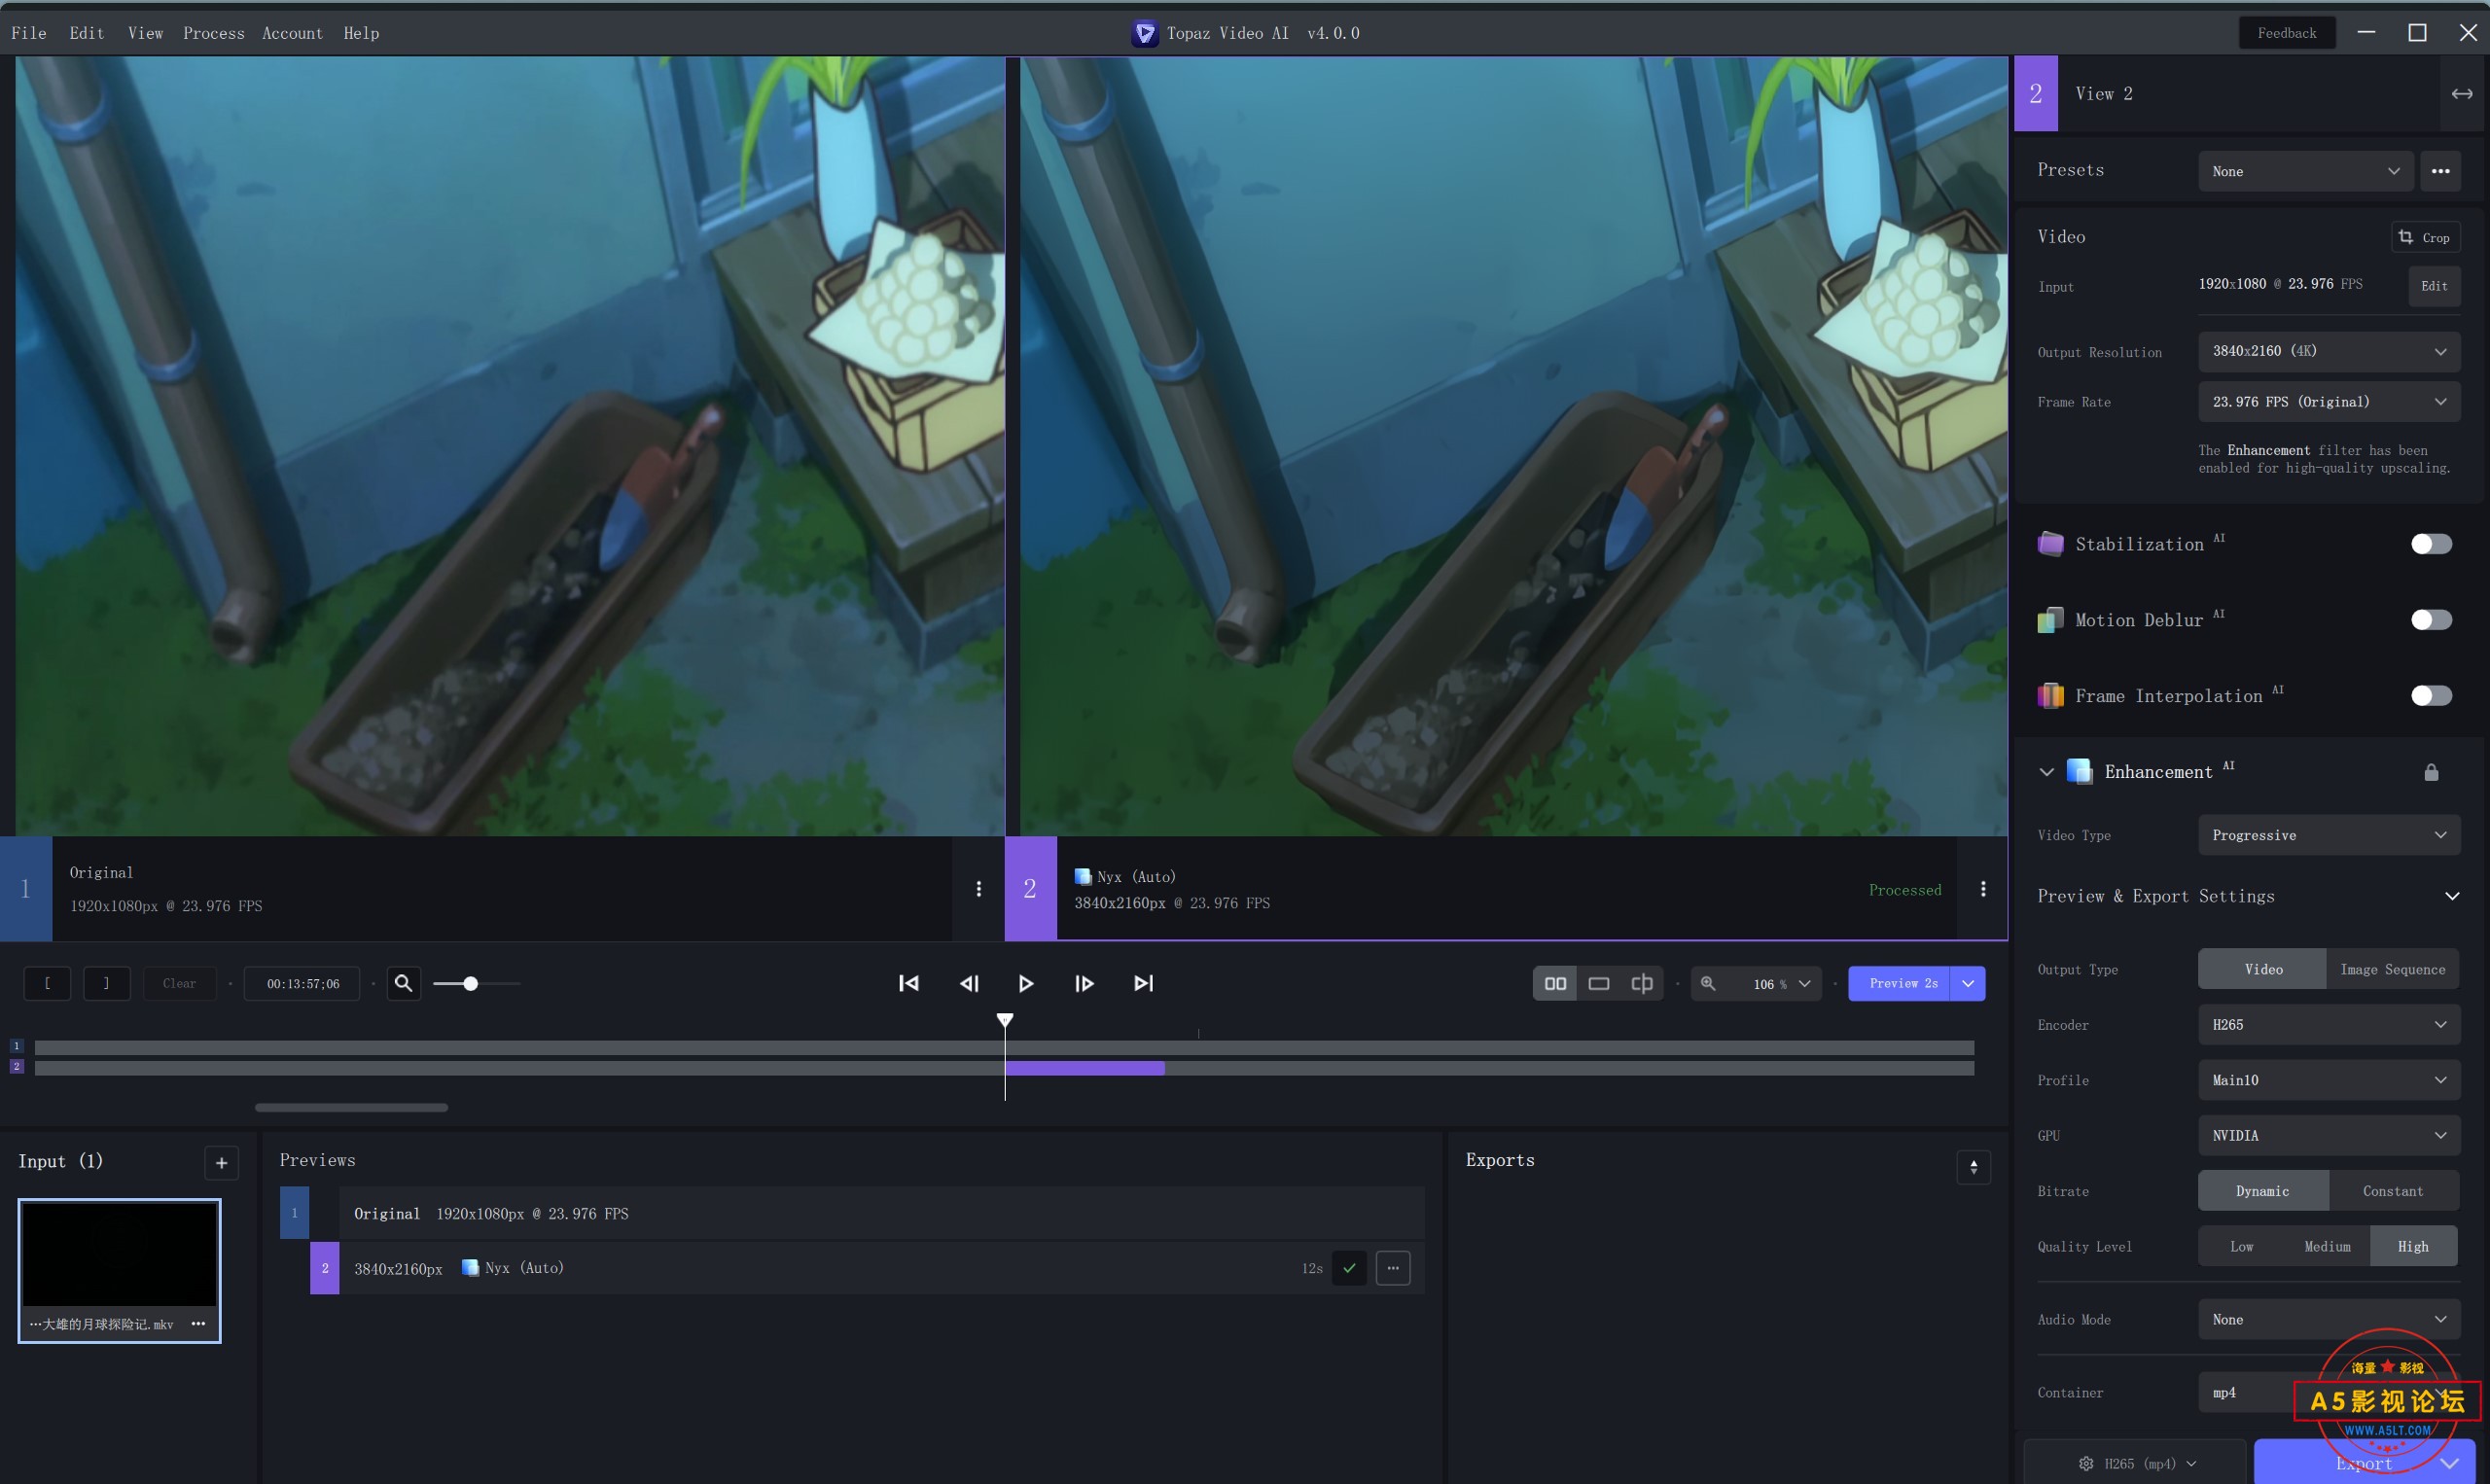Open the Edit menu
The height and width of the screenshot is (1484, 2490).
point(87,33)
